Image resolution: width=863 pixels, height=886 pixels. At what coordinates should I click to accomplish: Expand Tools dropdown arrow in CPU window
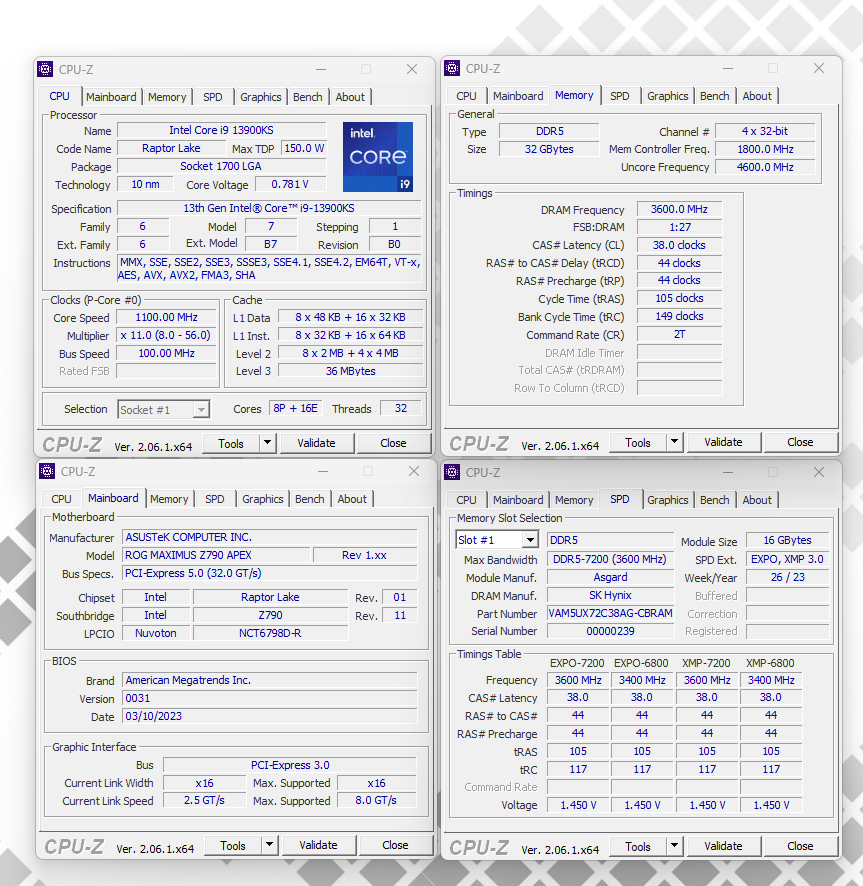268,443
